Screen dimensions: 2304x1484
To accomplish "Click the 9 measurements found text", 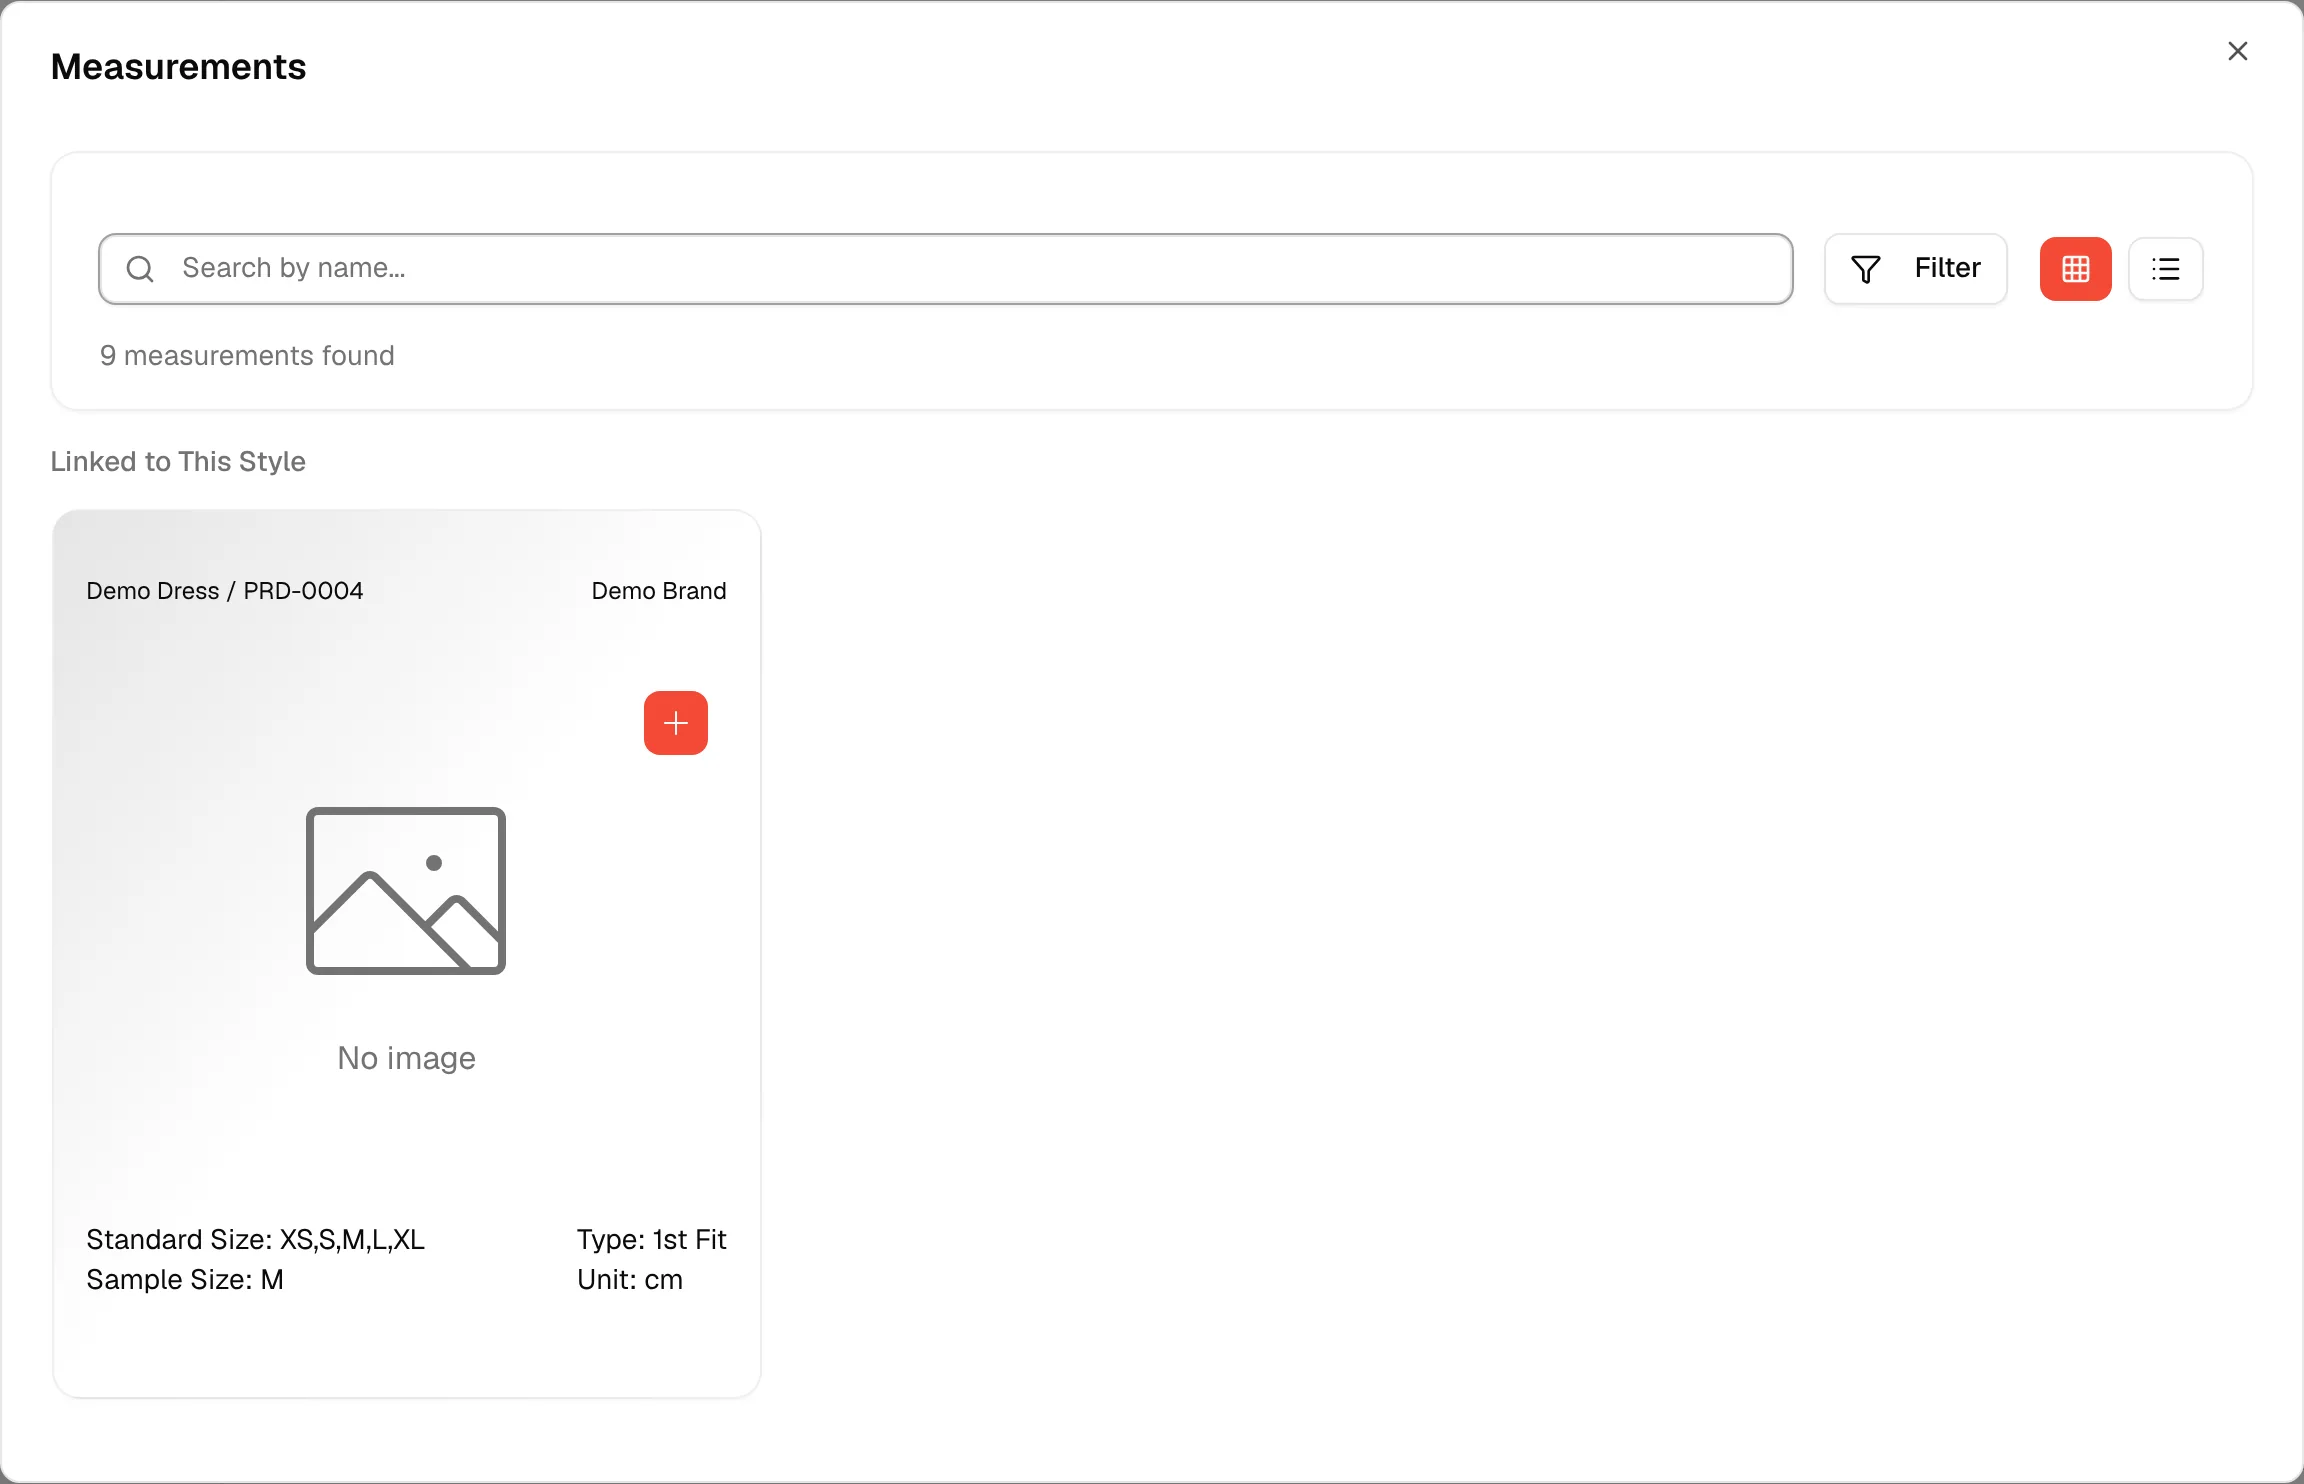I will pos(247,356).
